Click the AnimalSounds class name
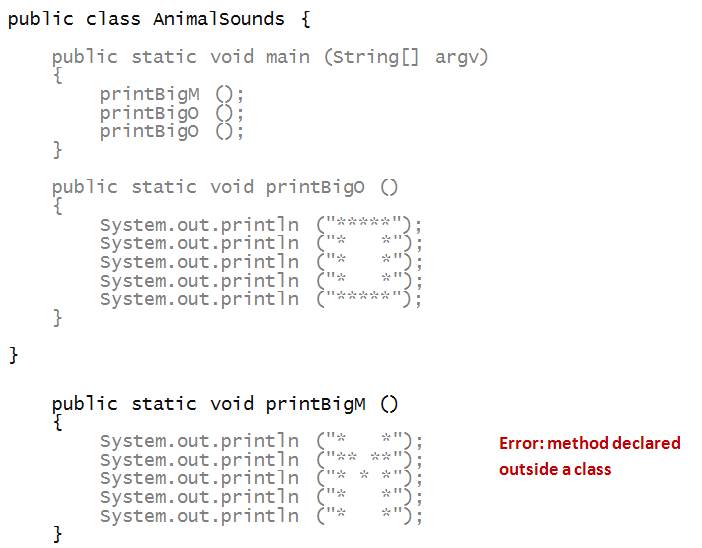 point(218,19)
